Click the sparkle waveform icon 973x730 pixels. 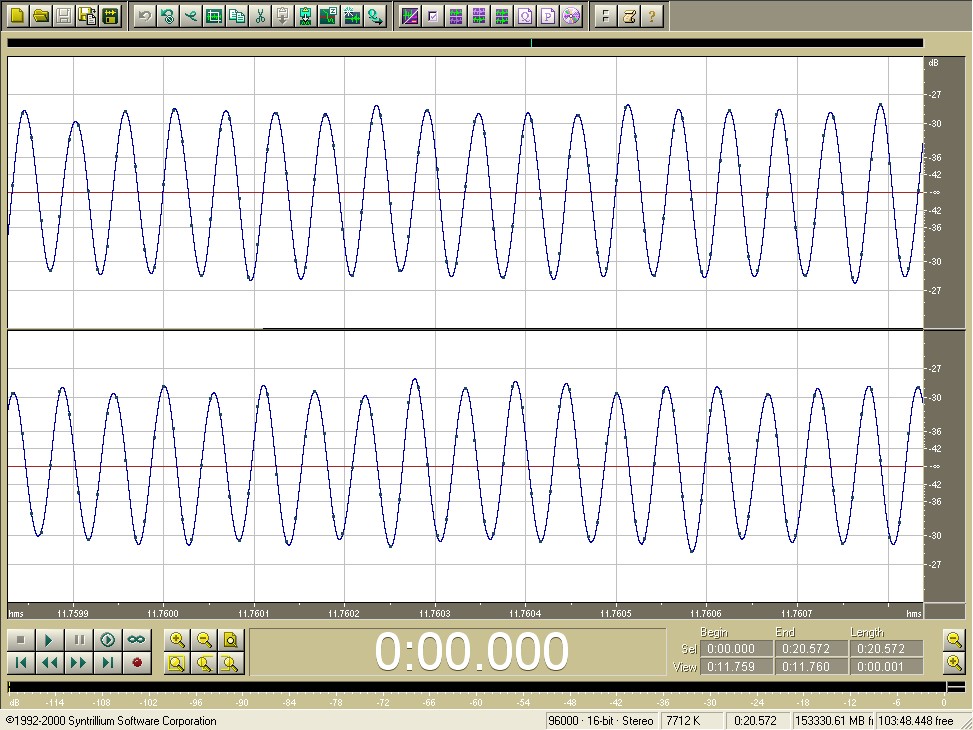click(x=352, y=16)
